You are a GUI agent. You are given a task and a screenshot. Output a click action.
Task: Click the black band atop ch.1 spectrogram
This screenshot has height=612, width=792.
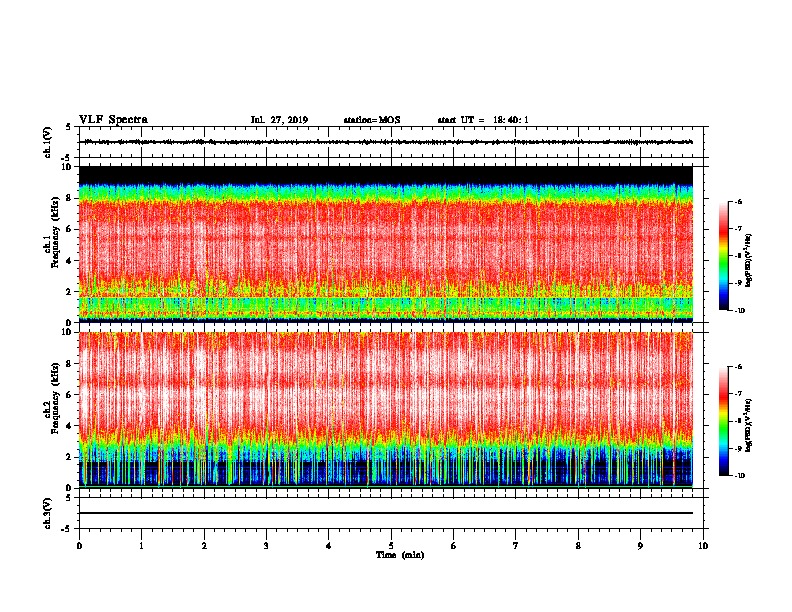point(386,175)
